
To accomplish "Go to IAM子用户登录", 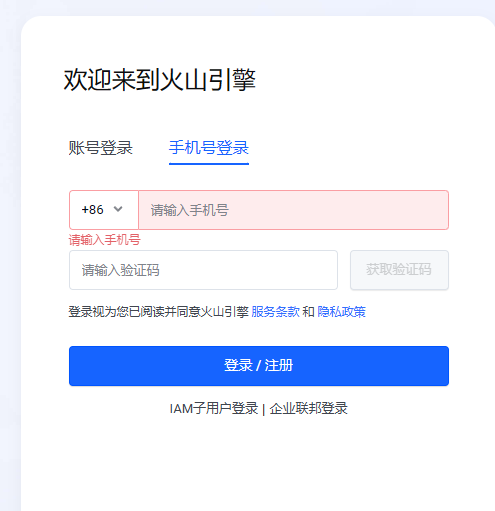I will click(x=214, y=408).
